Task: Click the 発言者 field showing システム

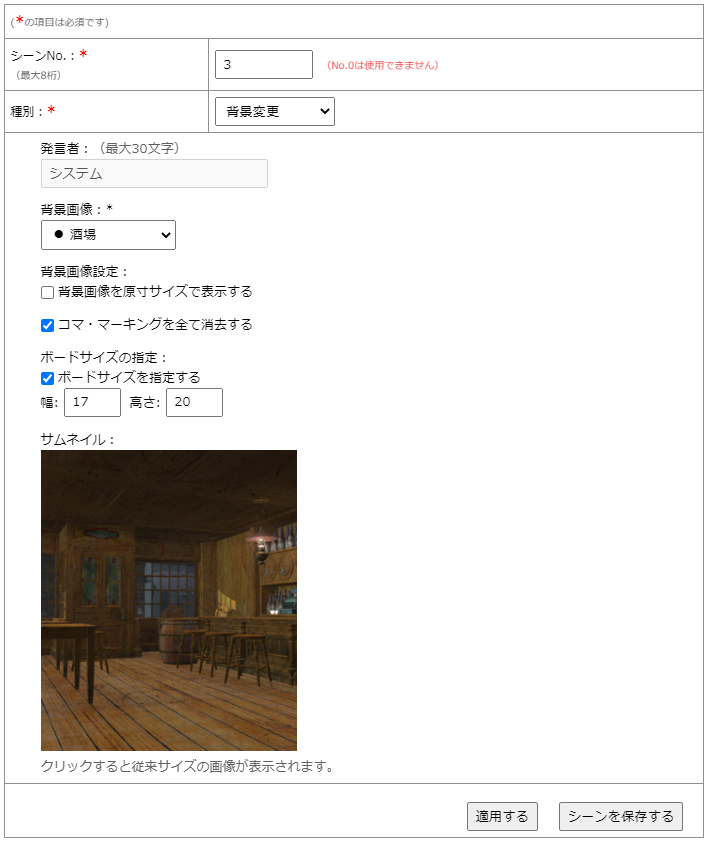Action: (x=154, y=174)
